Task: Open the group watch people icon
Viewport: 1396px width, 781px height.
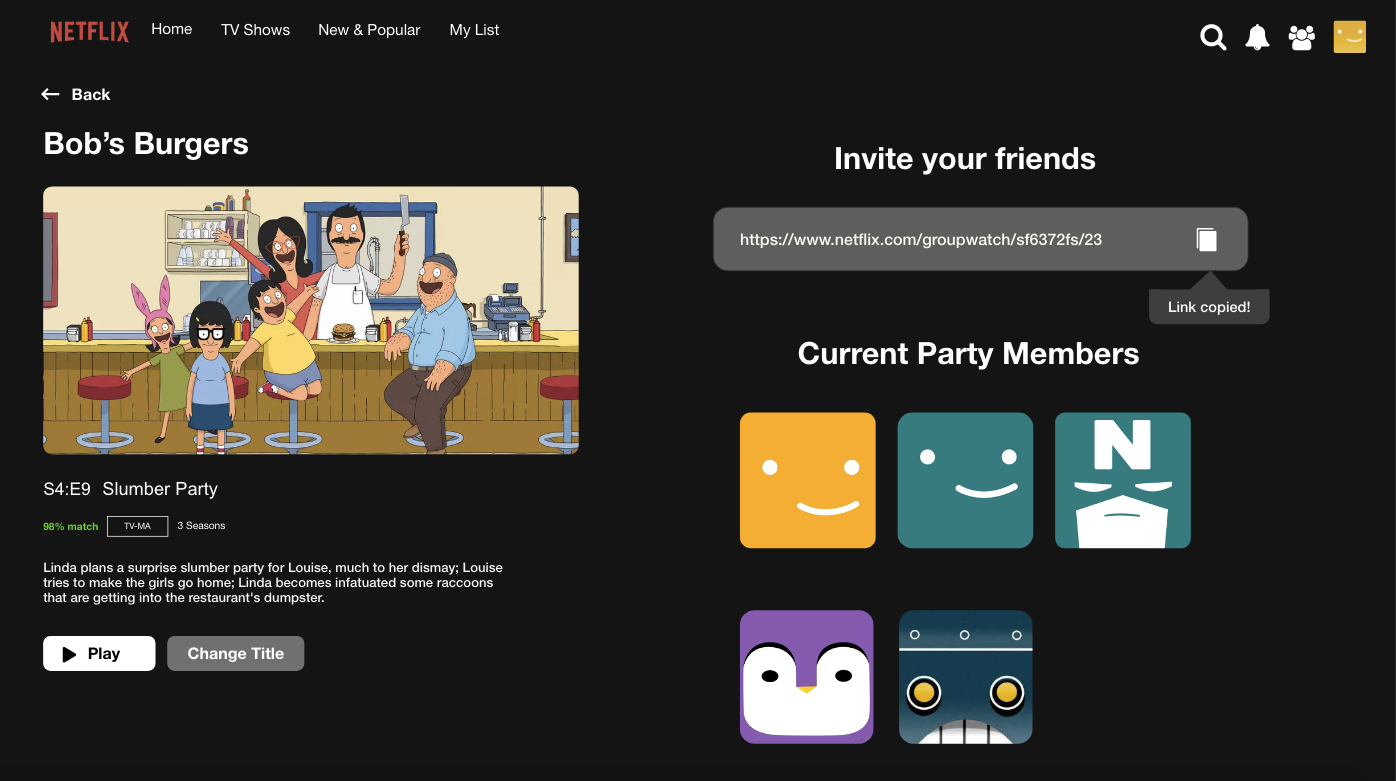Action: click(x=1301, y=38)
